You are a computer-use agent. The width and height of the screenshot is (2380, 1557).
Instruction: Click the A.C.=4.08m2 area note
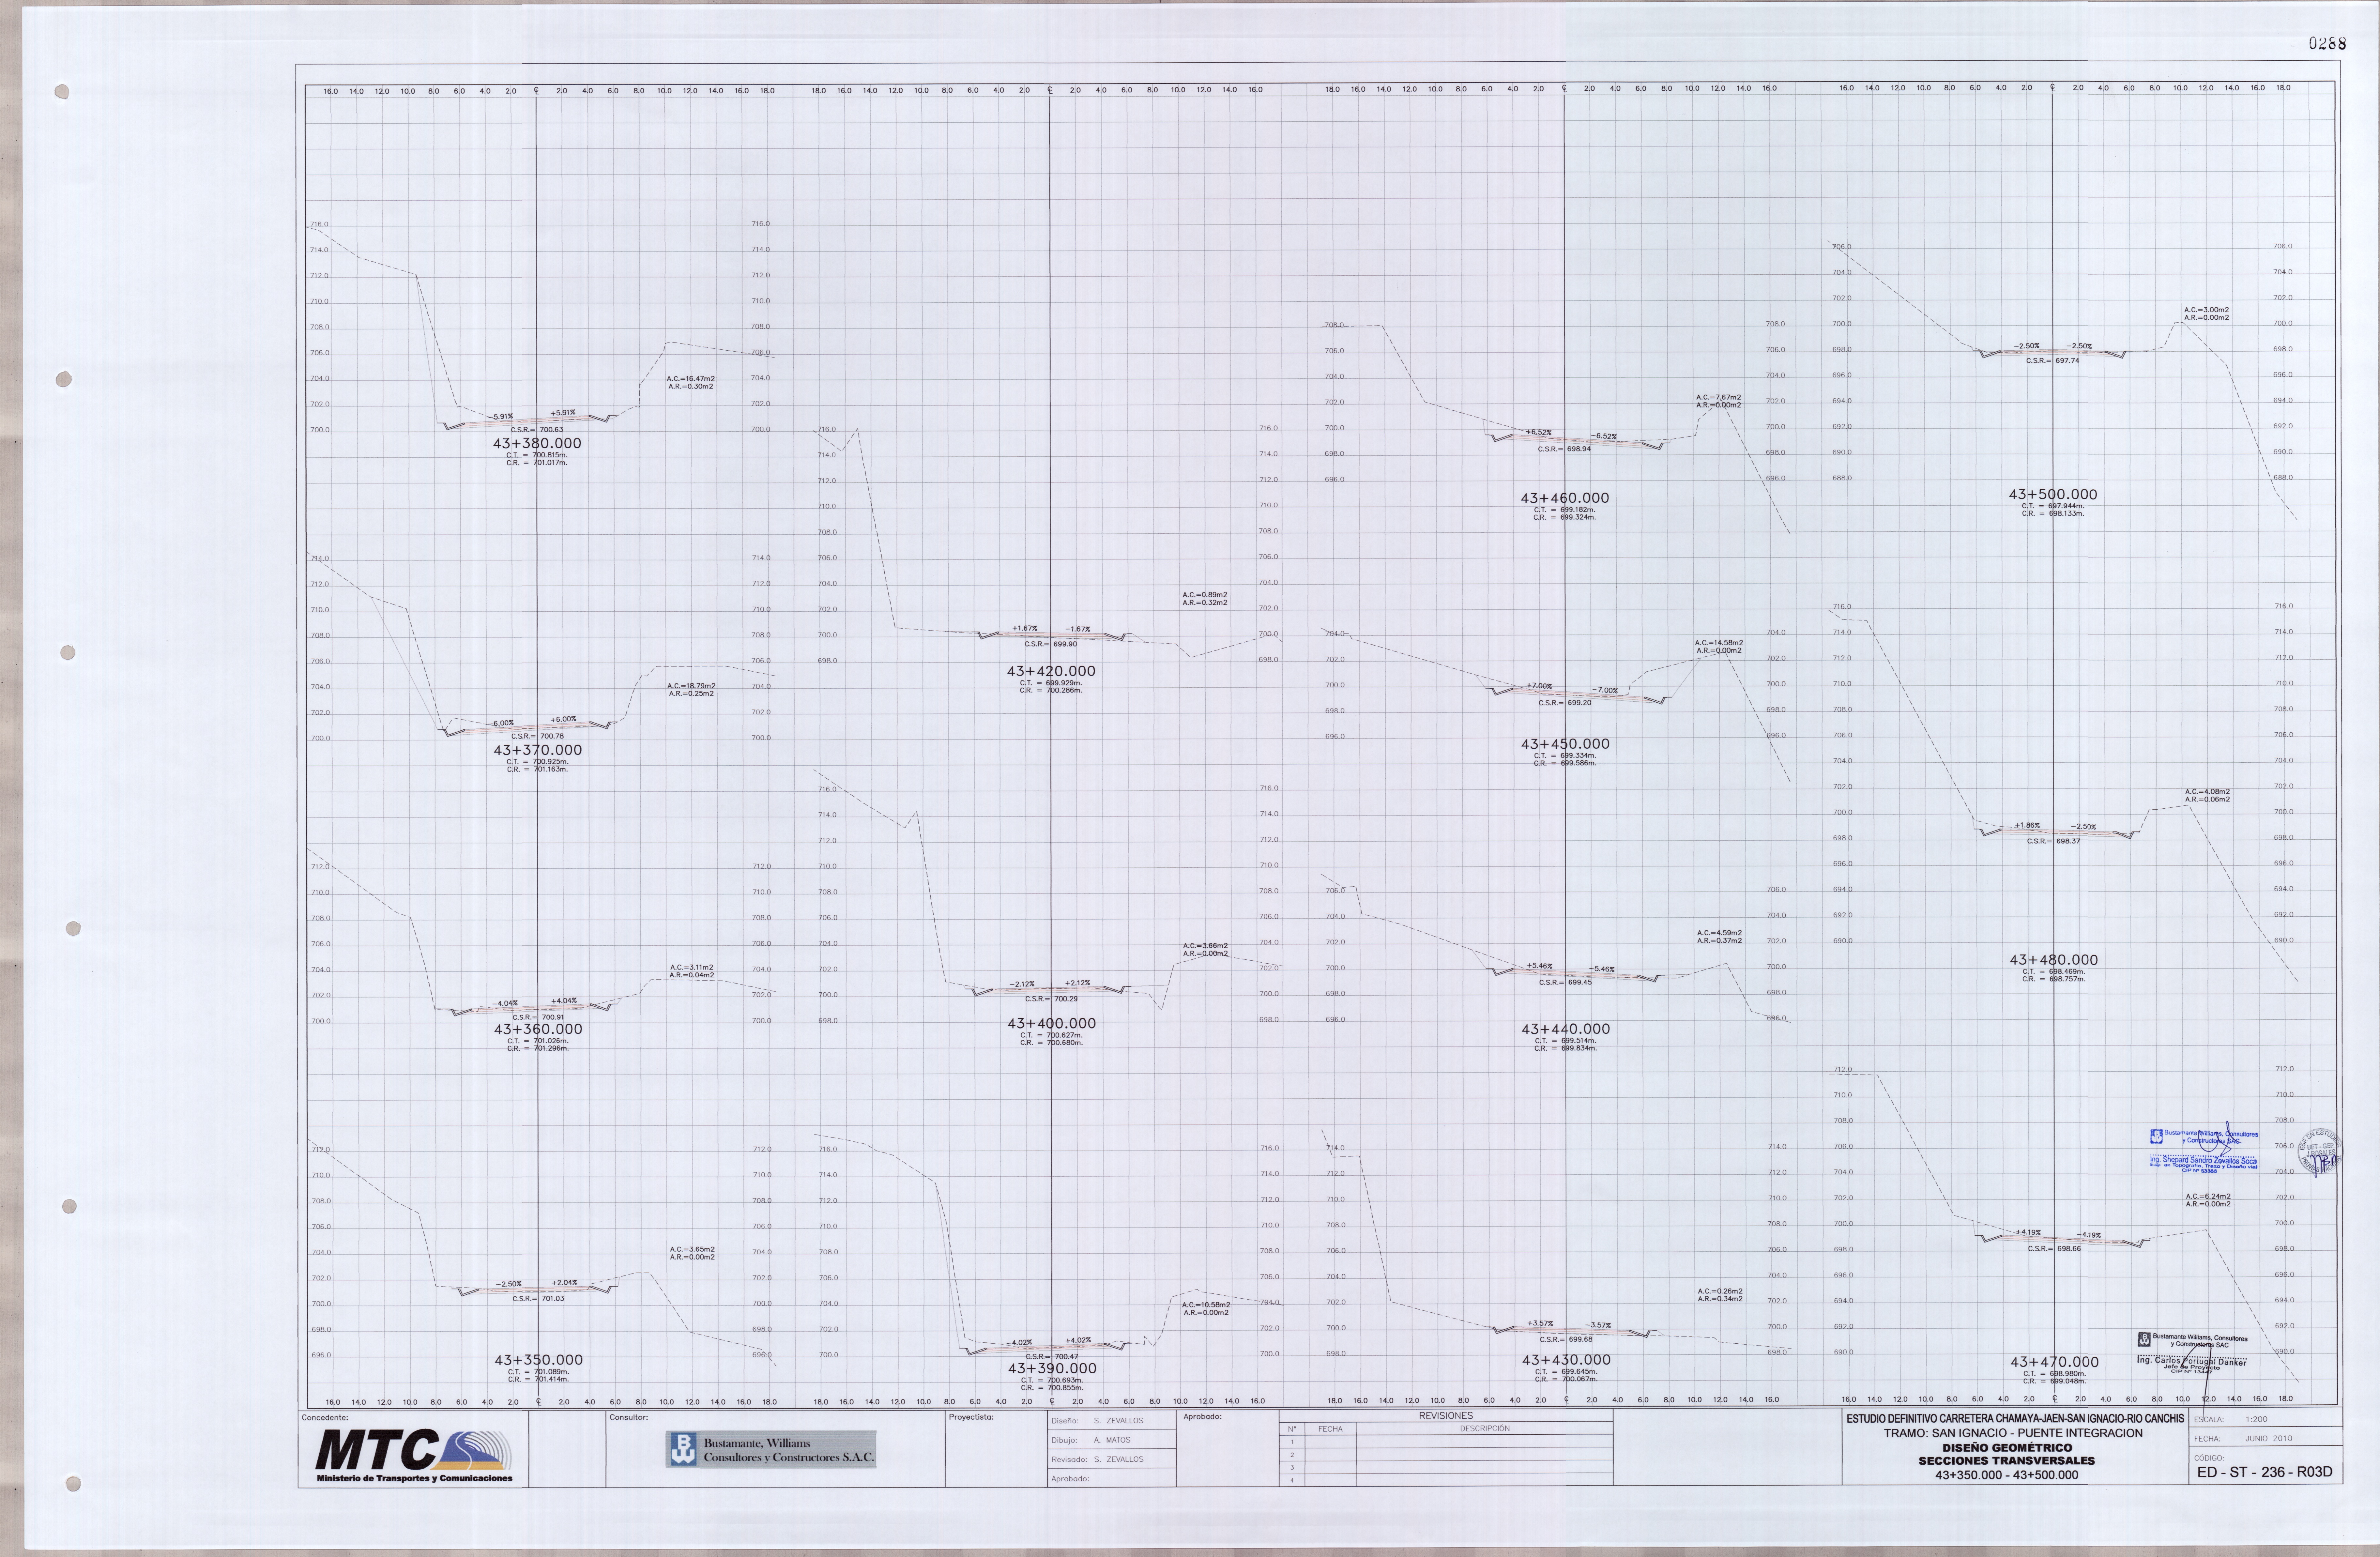(x=2207, y=792)
